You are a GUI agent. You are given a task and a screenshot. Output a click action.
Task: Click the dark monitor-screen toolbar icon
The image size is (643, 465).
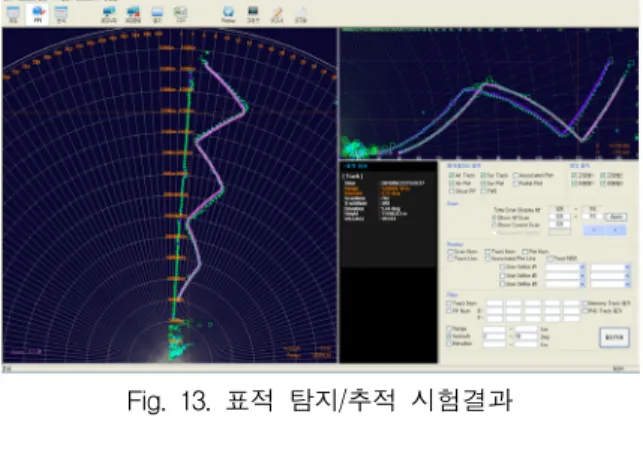click(253, 14)
